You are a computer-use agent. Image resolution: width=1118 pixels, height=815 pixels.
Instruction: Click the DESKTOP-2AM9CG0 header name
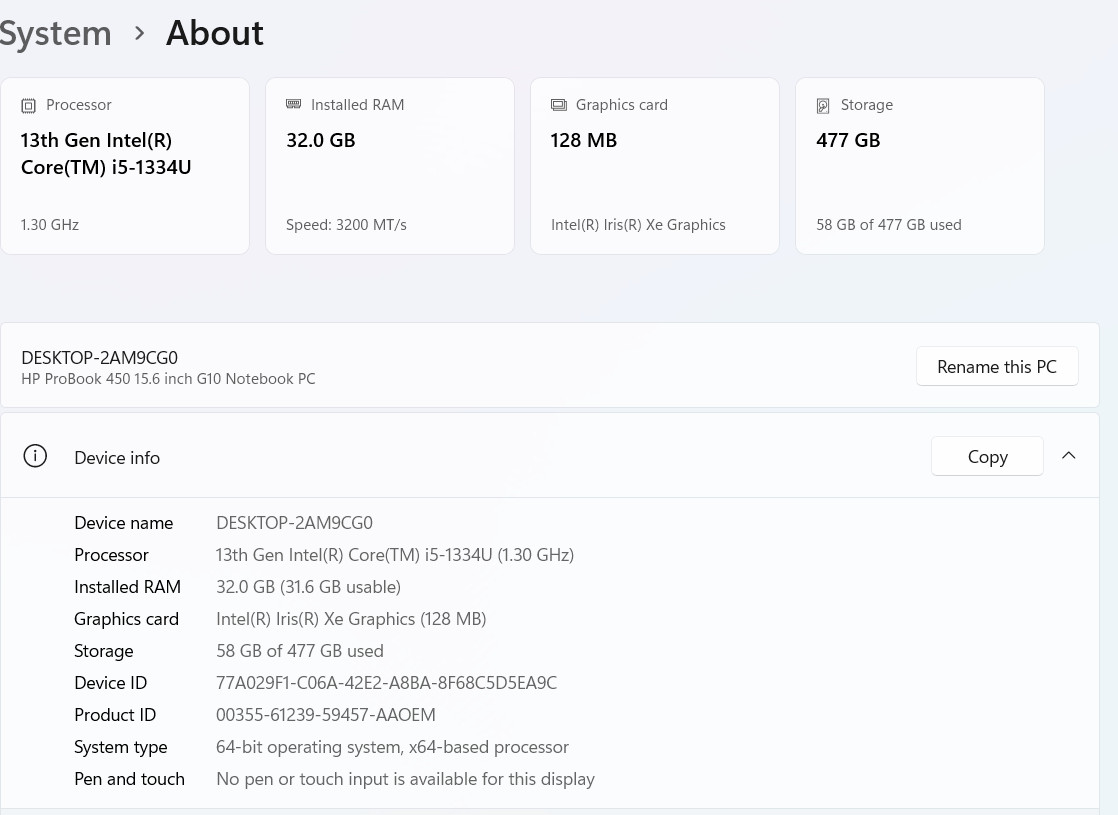tap(100, 358)
